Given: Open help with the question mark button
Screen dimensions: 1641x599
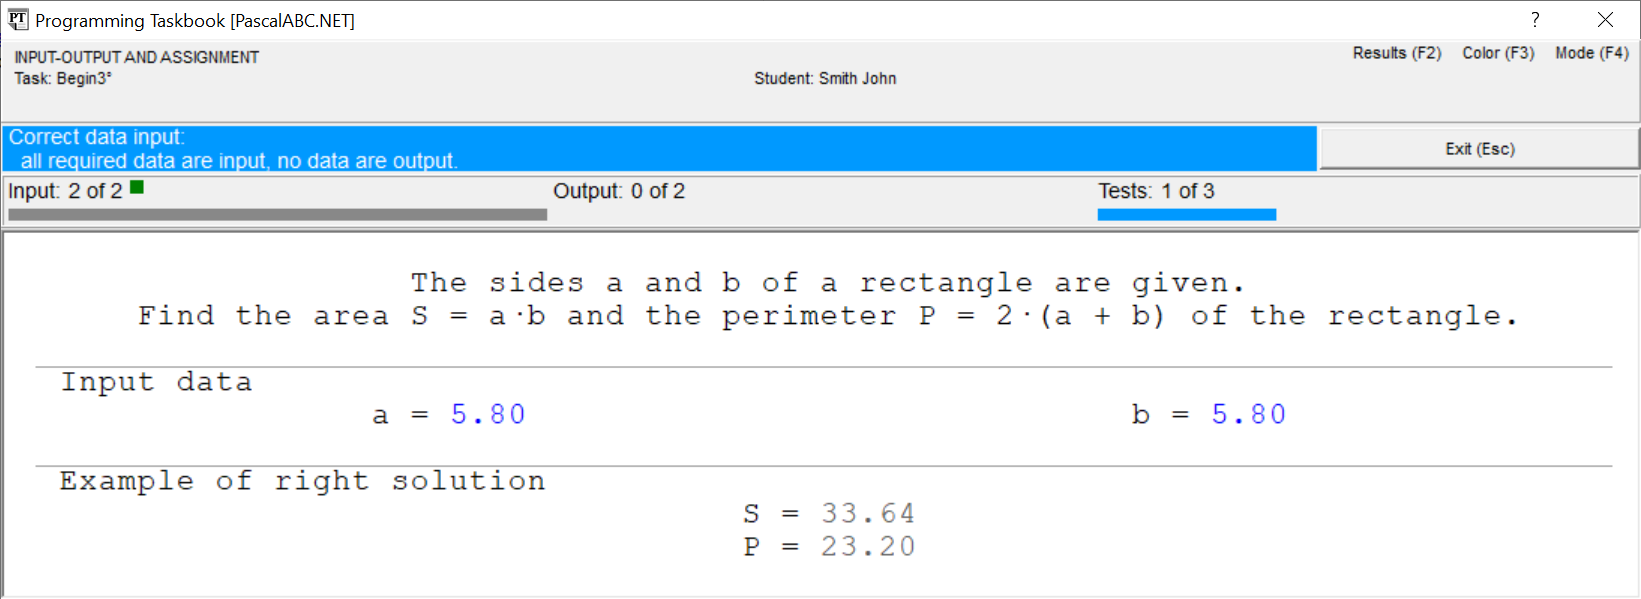Looking at the screenshot, I should 1535,20.
